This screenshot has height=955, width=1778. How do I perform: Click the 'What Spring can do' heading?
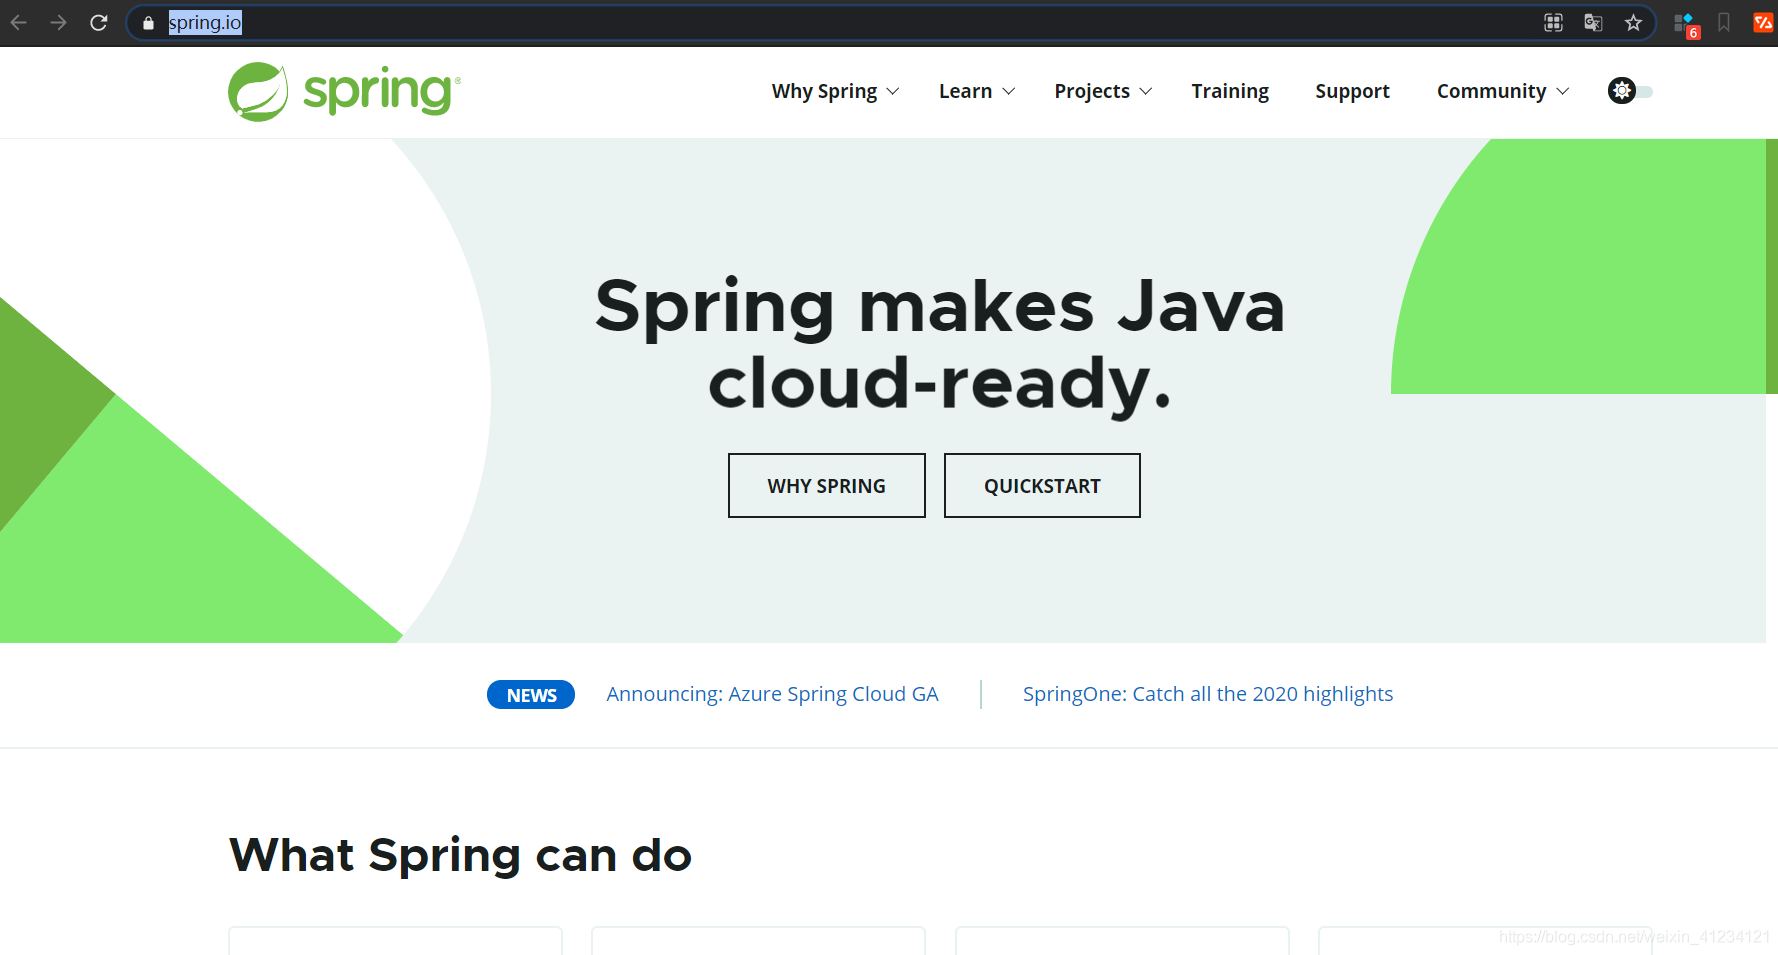461,855
